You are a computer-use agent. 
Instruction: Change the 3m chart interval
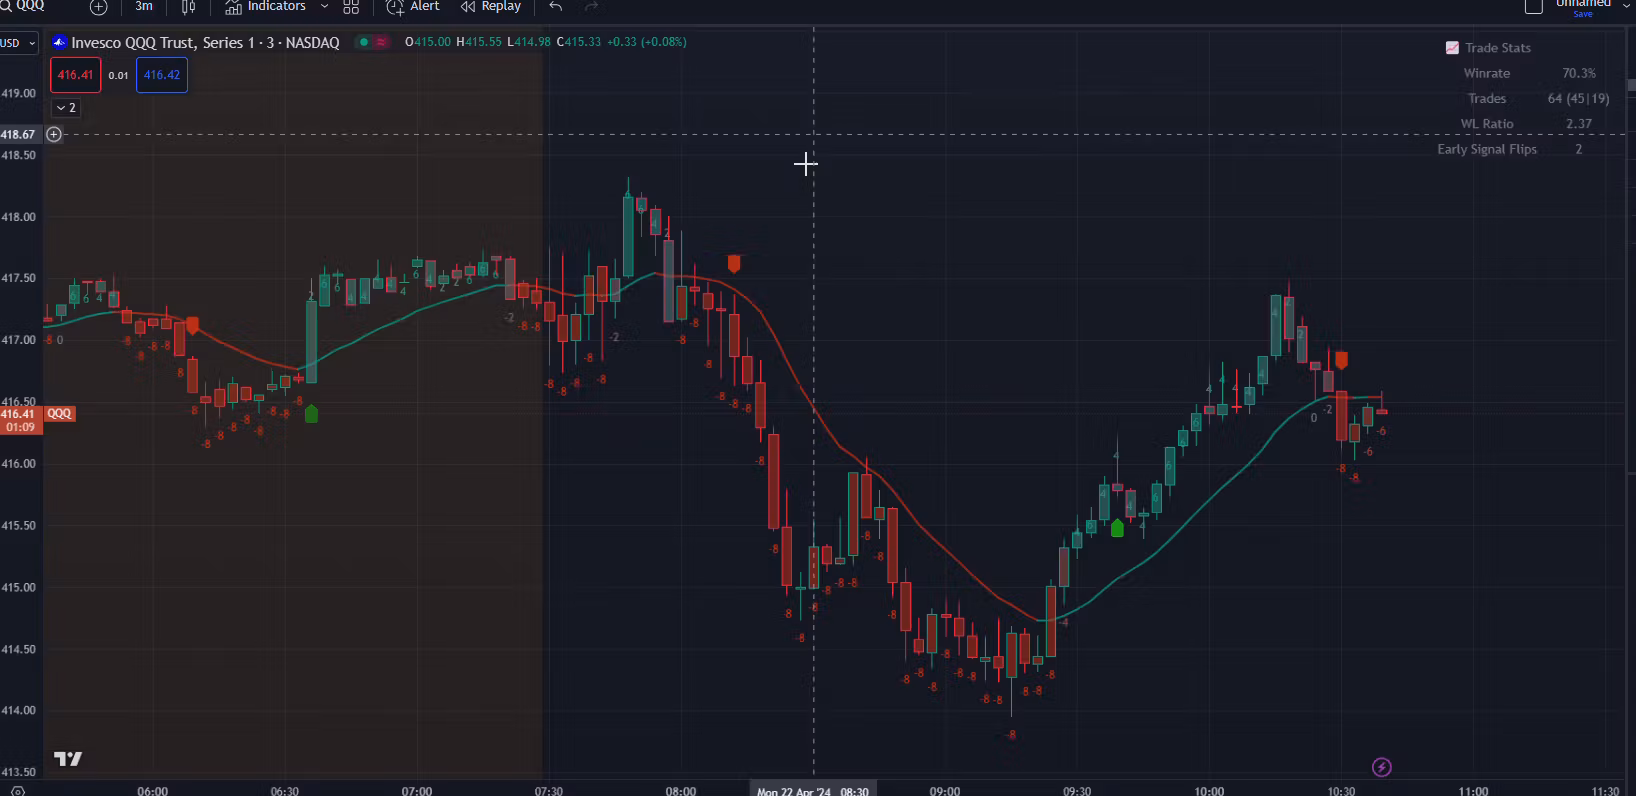click(x=144, y=6)
